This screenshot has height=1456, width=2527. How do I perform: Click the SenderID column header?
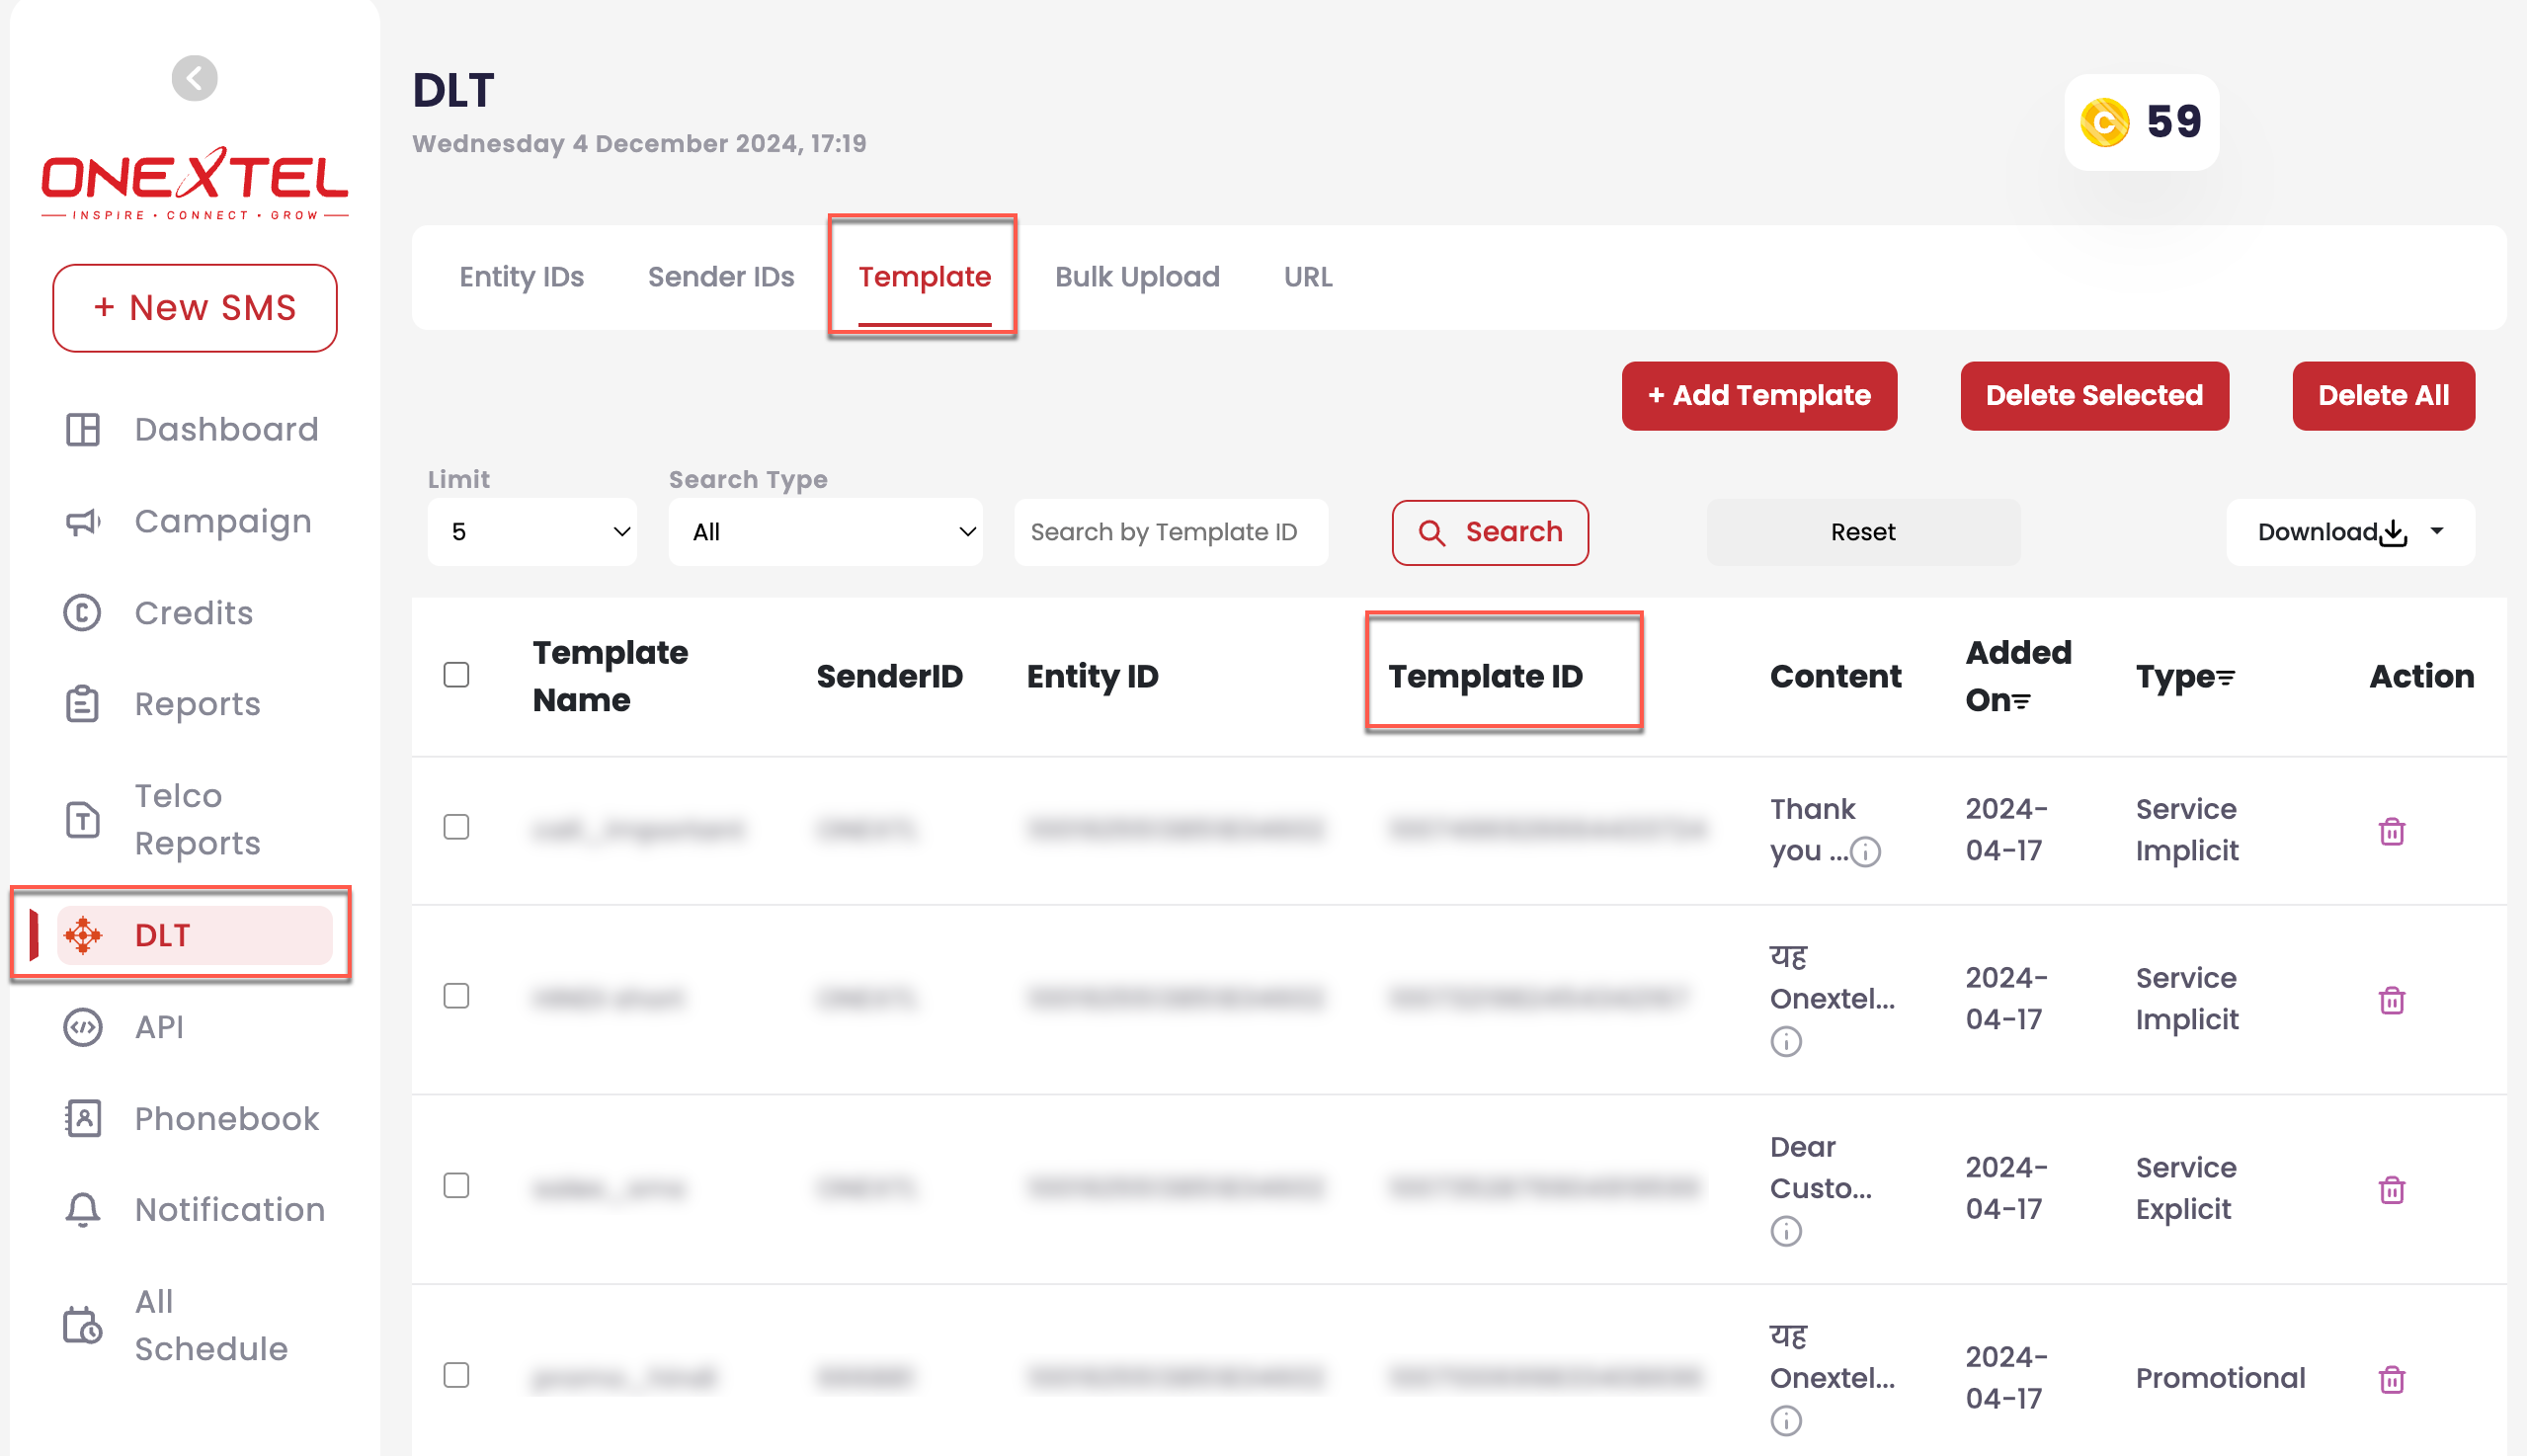889,677
